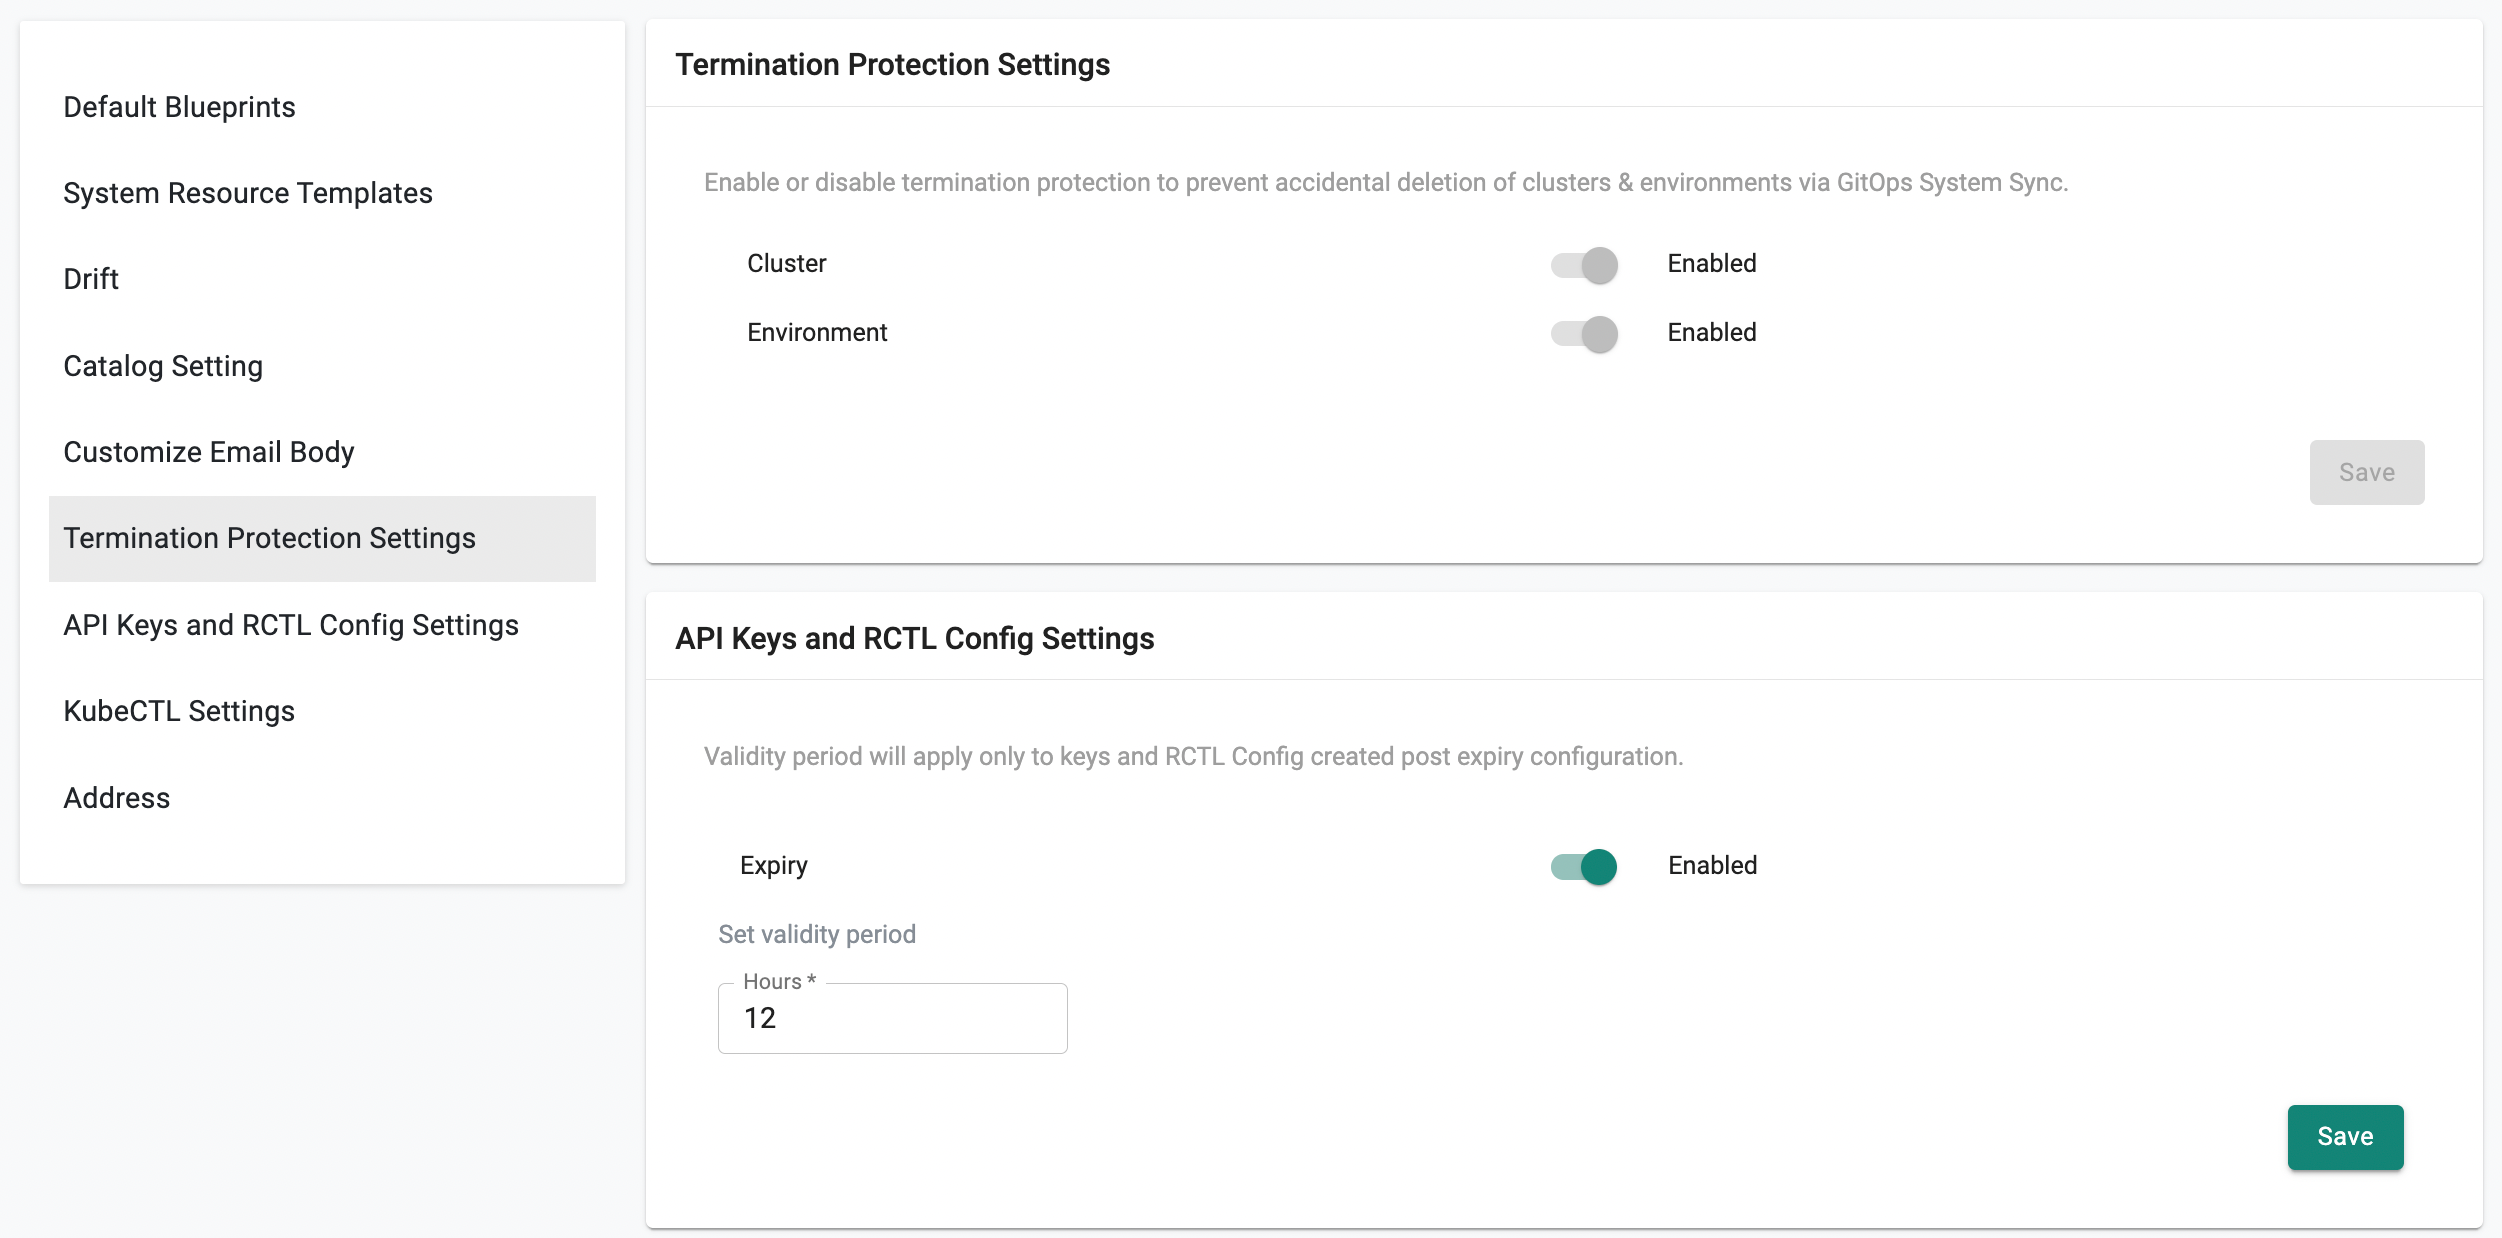Open Default Blueprints in the sidebar
Screen dimensions: 2502x1238
click(180, 107)
